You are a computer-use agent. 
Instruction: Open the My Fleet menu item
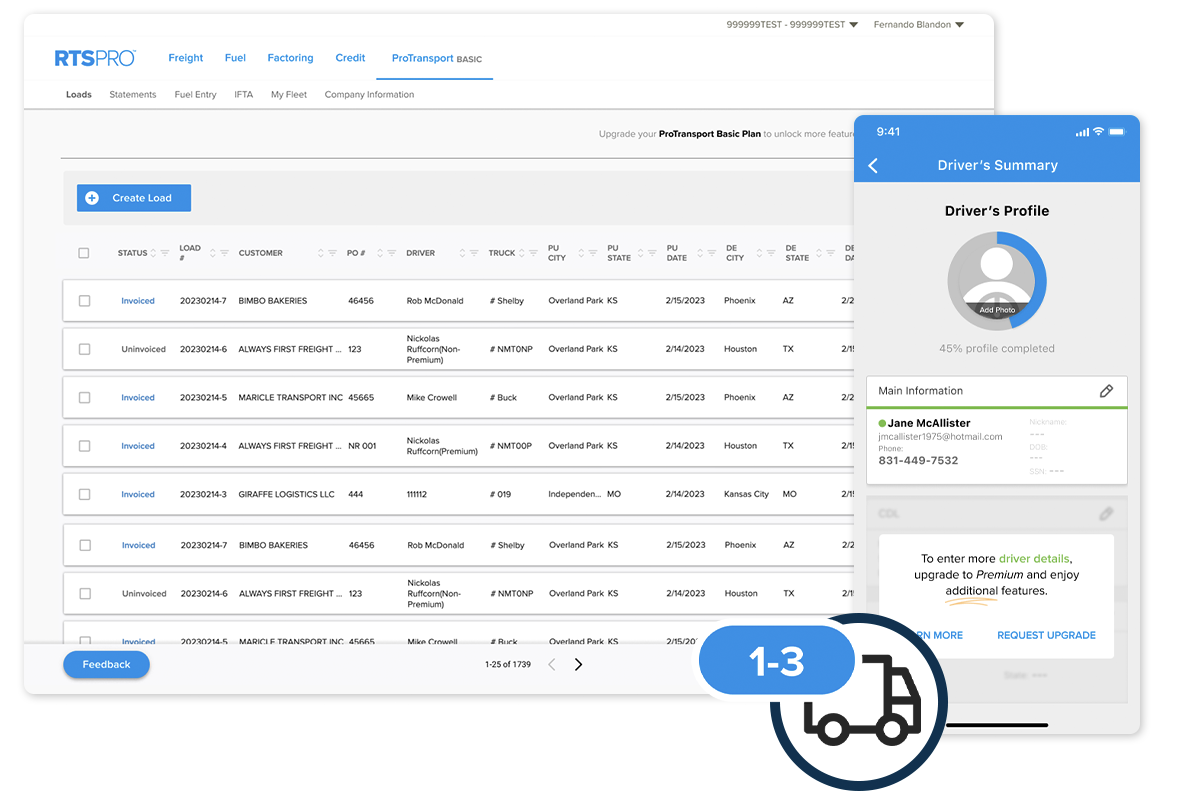(291, 94)
